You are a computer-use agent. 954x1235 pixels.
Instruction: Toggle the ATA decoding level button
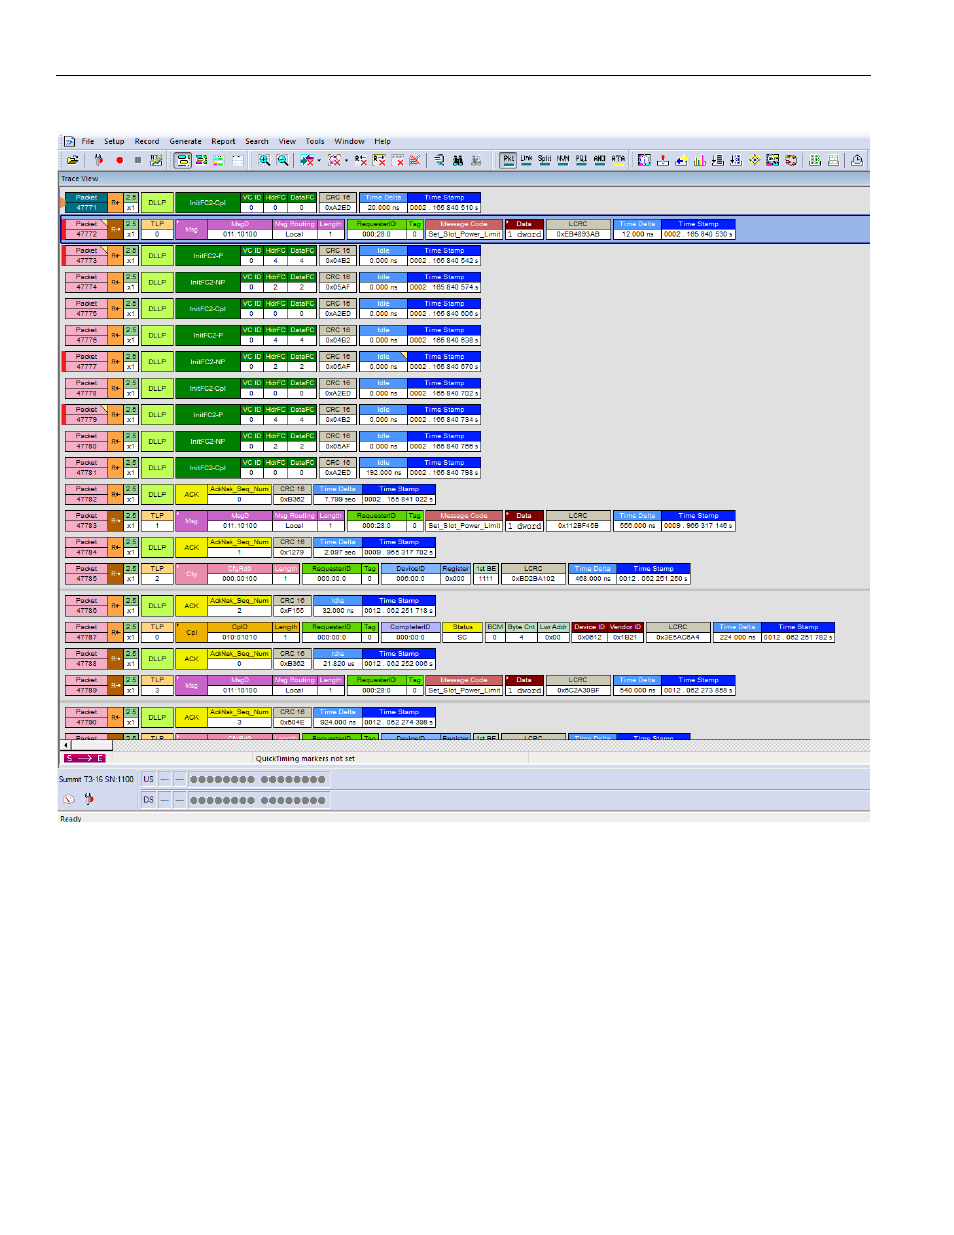[618, 160]
